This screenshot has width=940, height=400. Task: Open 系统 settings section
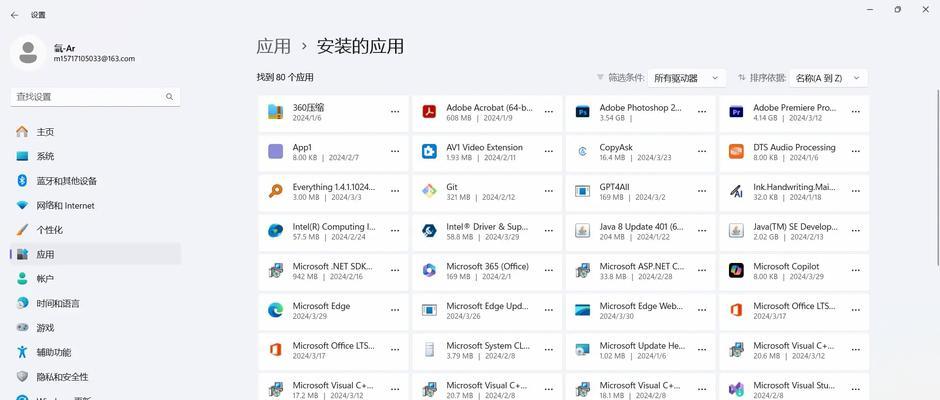pos(95,157)
